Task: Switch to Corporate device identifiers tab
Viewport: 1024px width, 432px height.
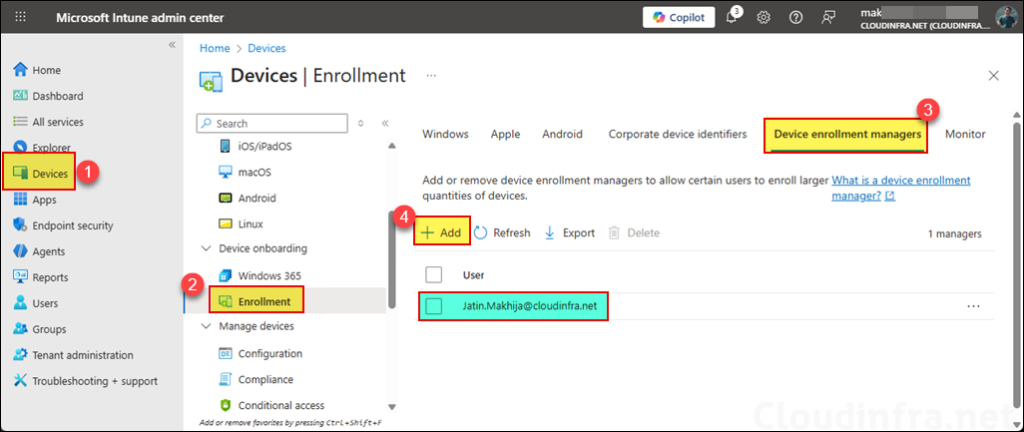Action: [677, 134]
